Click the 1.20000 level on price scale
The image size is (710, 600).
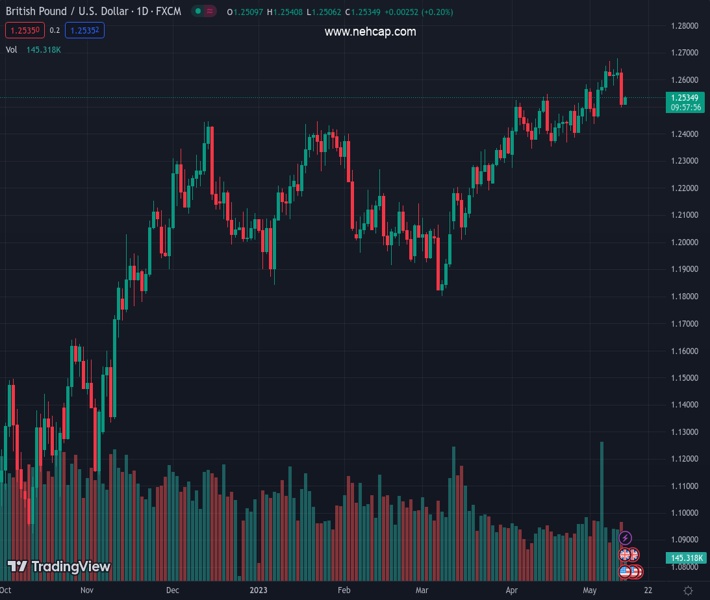pyautogui.click(x=685, y=242)
